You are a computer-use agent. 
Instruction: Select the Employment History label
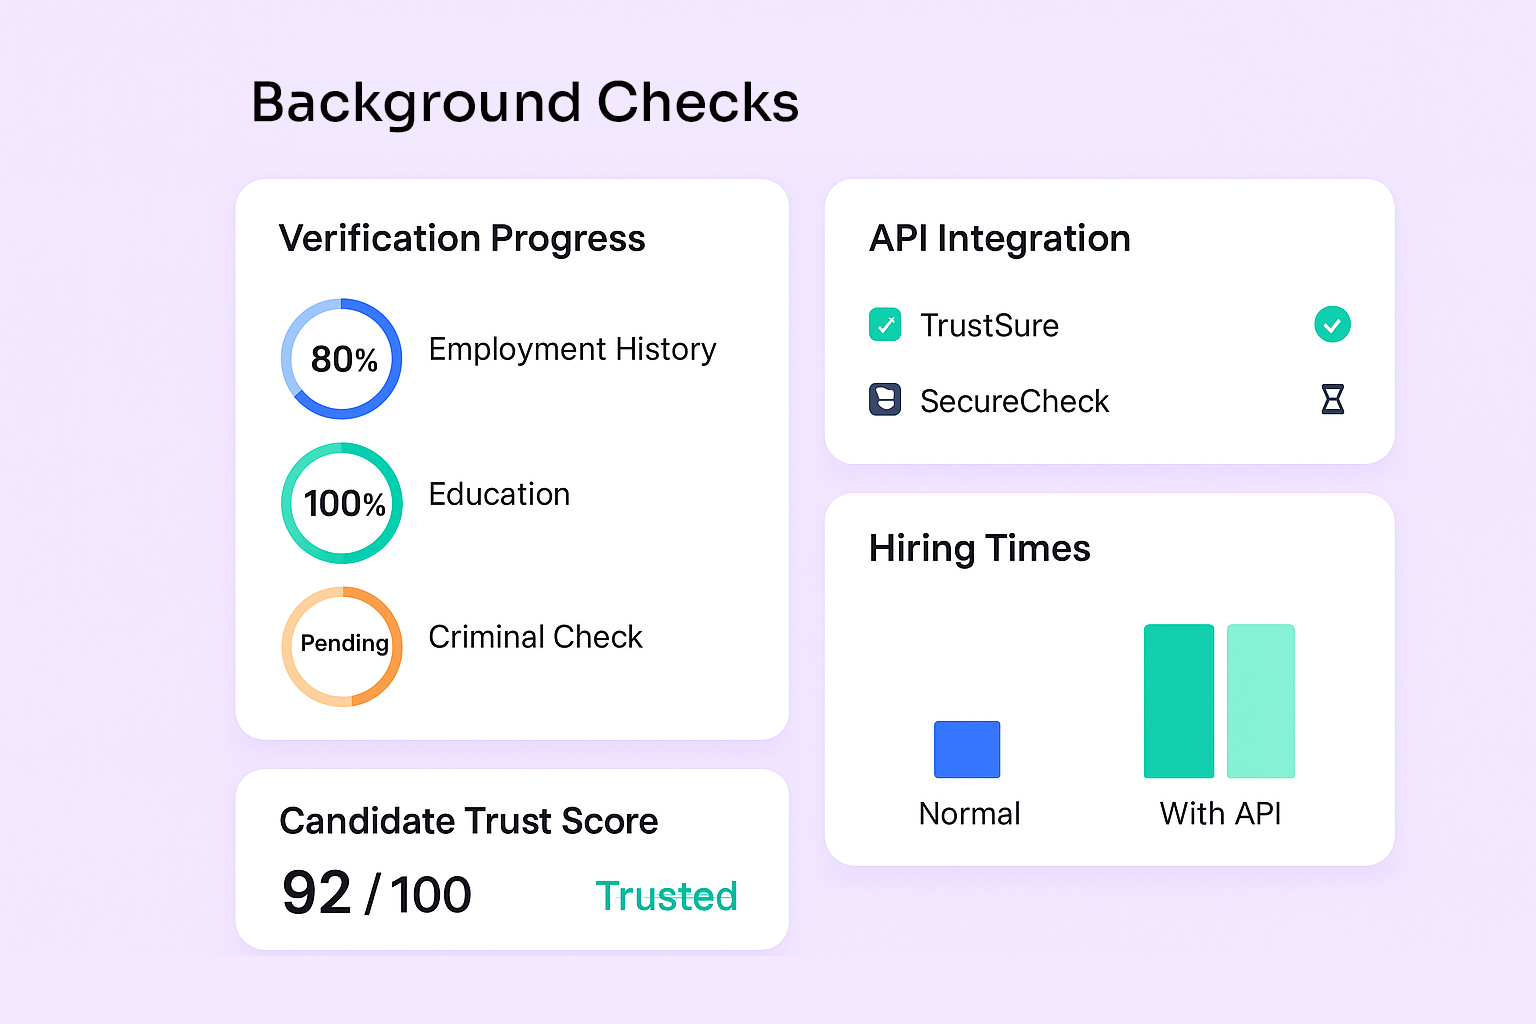572,349
